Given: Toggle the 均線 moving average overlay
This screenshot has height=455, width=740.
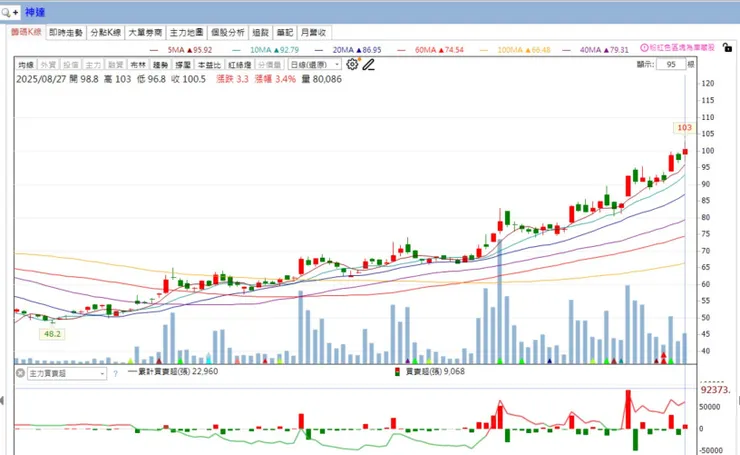Looking at the screenshot, I should tap(26, 65).
